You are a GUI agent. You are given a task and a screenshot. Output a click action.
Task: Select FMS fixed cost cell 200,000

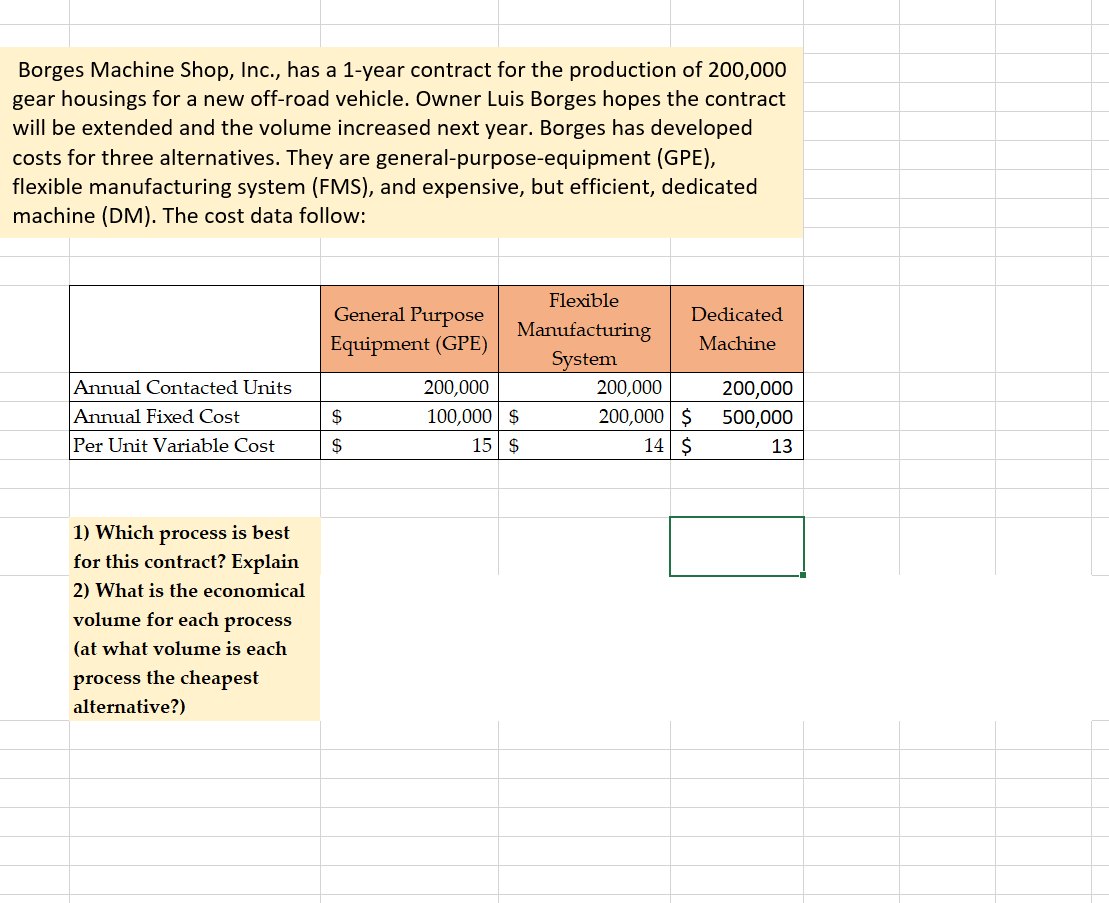point(584,416)
